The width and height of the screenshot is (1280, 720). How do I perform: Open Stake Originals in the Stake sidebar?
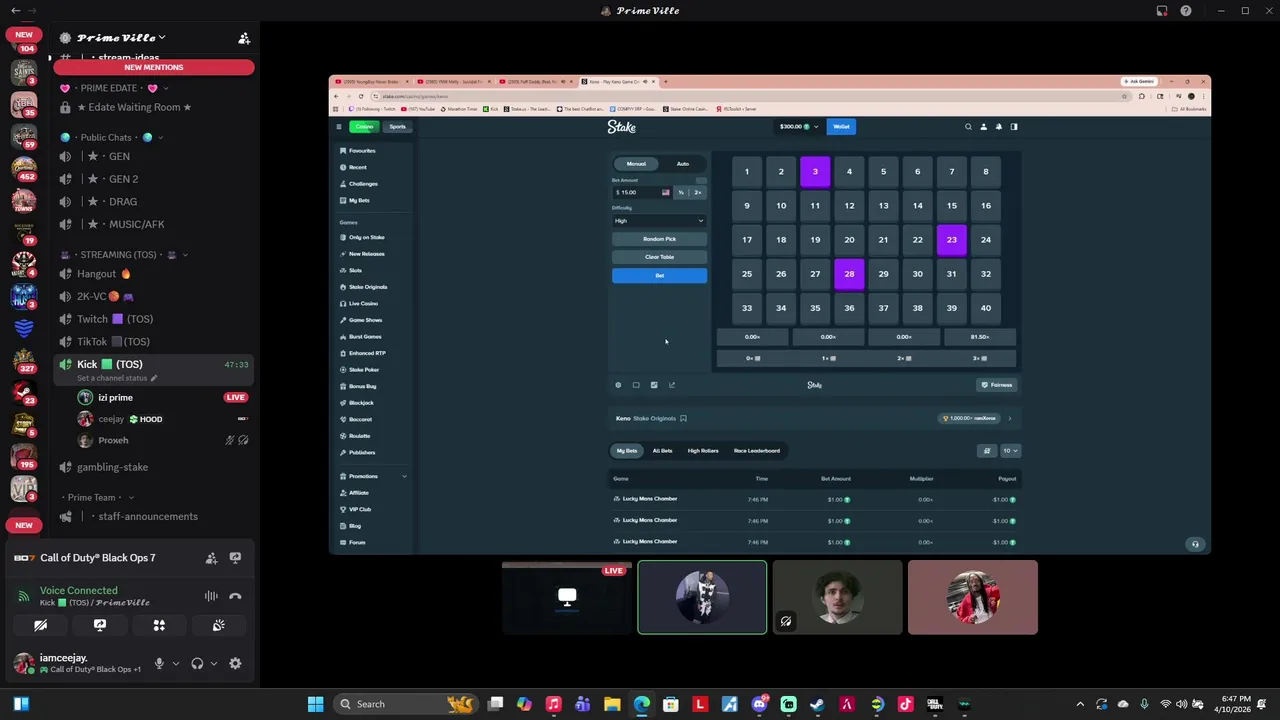point(366,287)
